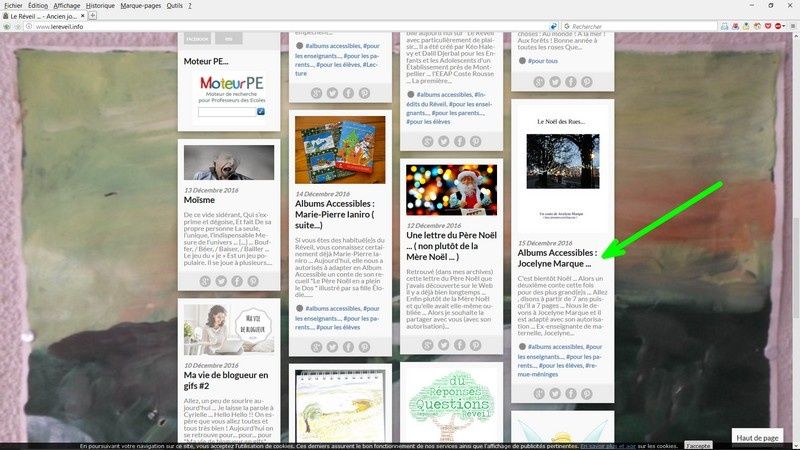
Task: Open the Adblock icon dropdown arrow
Action: coord(784,26)
